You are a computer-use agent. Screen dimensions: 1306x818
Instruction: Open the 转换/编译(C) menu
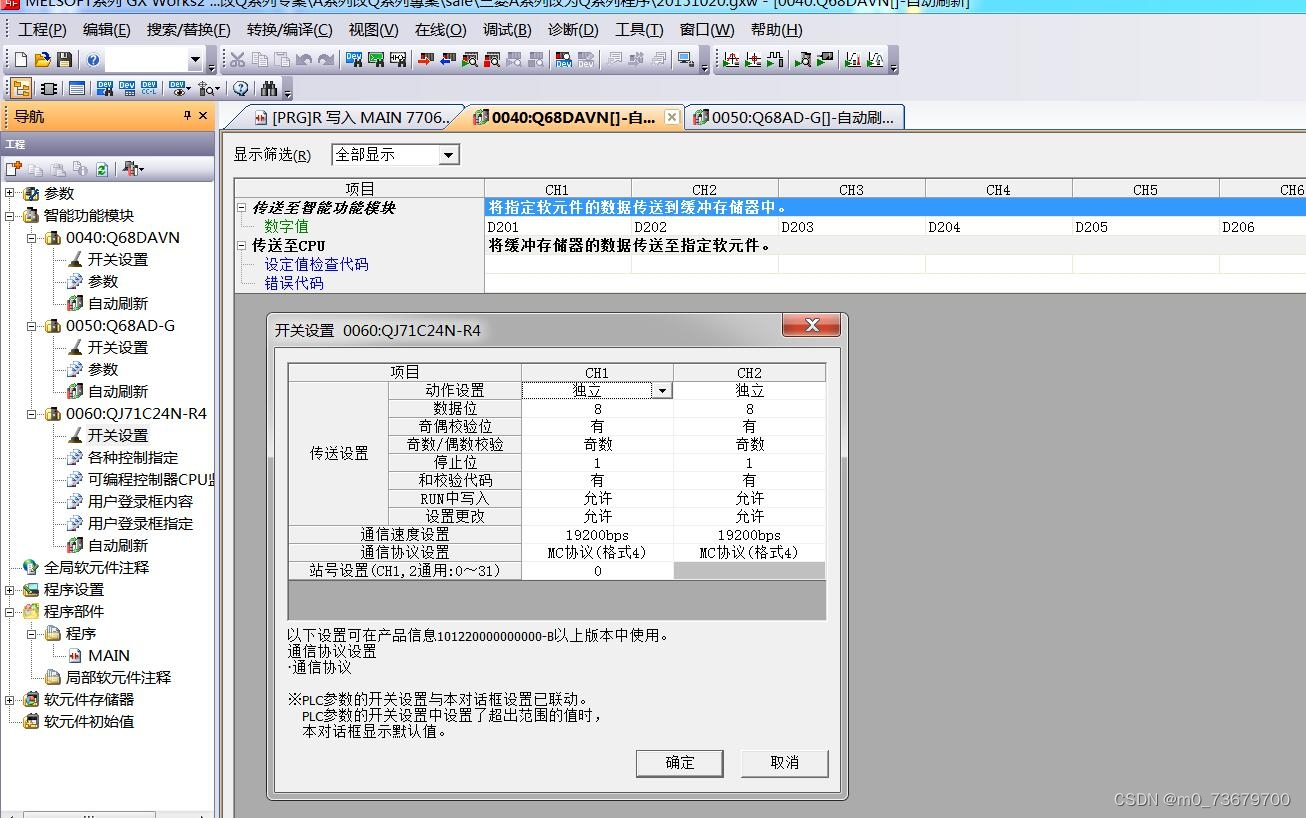(x=290, y=30)
